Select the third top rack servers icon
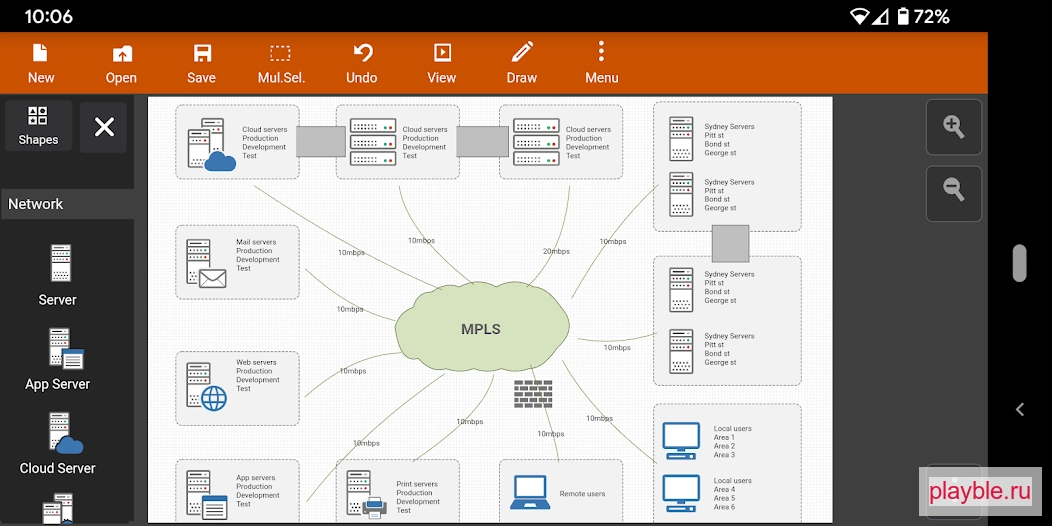Viewport: 1052px width, 526px height. pos(536,142)
